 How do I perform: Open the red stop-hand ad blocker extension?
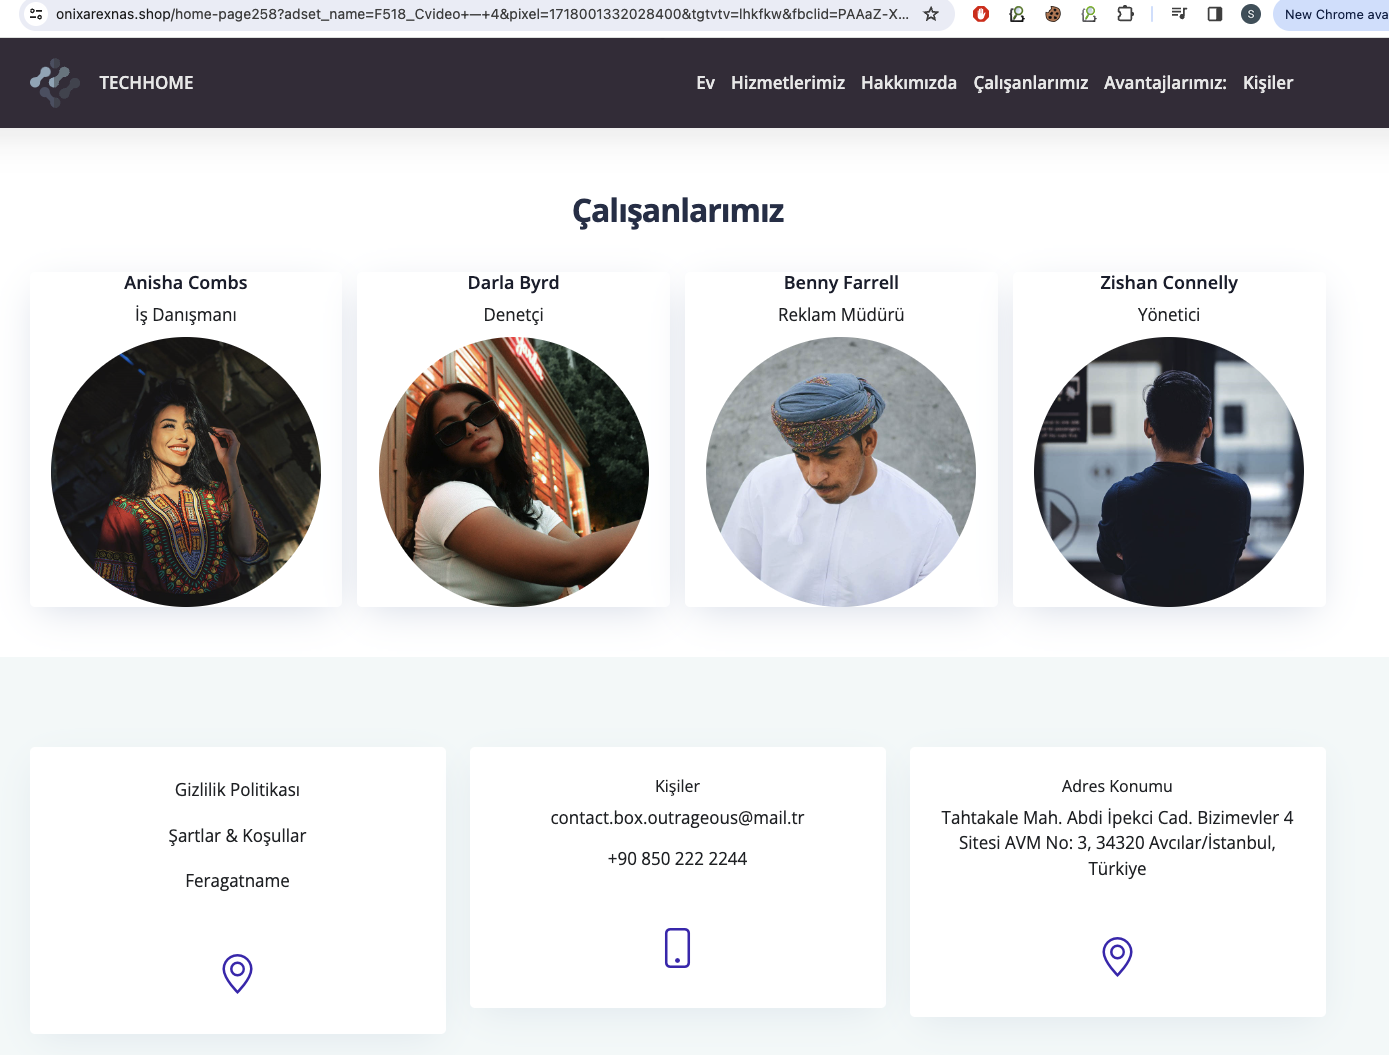pos(981,14)
